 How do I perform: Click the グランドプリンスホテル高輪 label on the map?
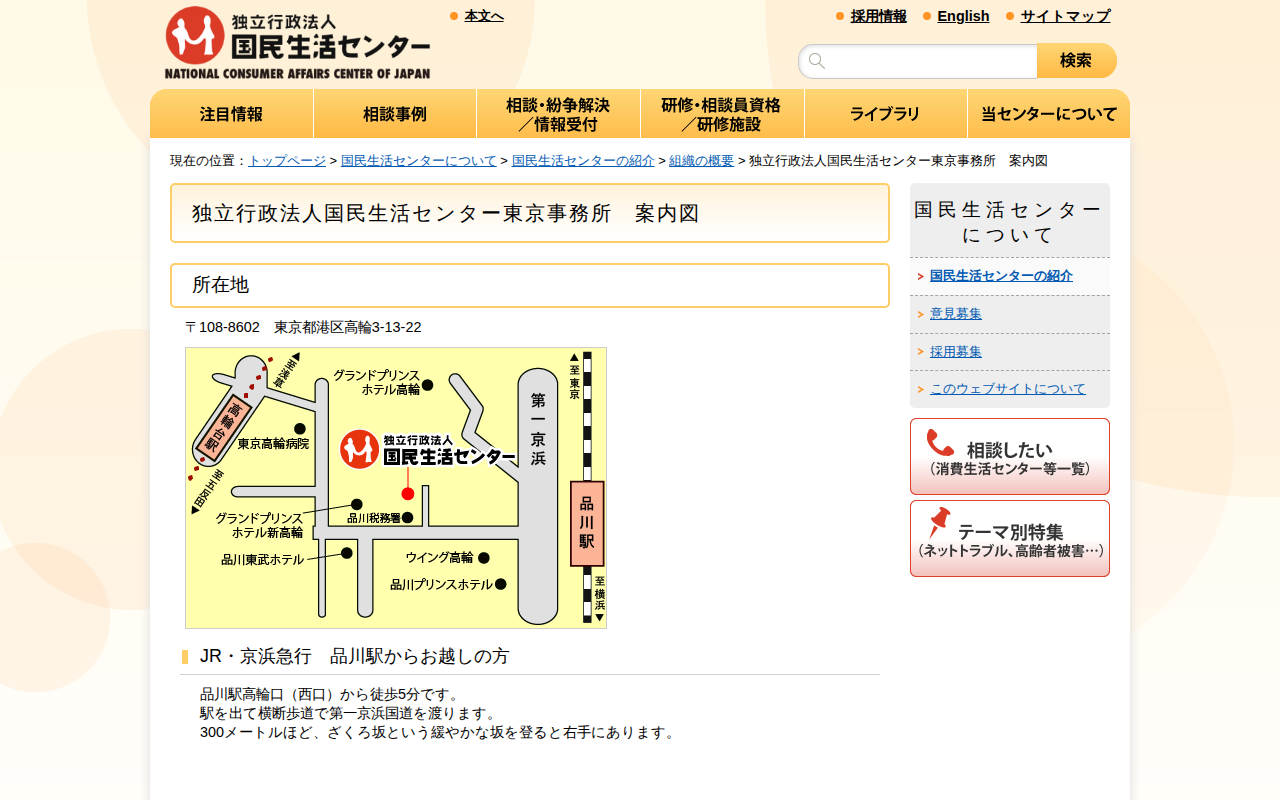point(377,382)
